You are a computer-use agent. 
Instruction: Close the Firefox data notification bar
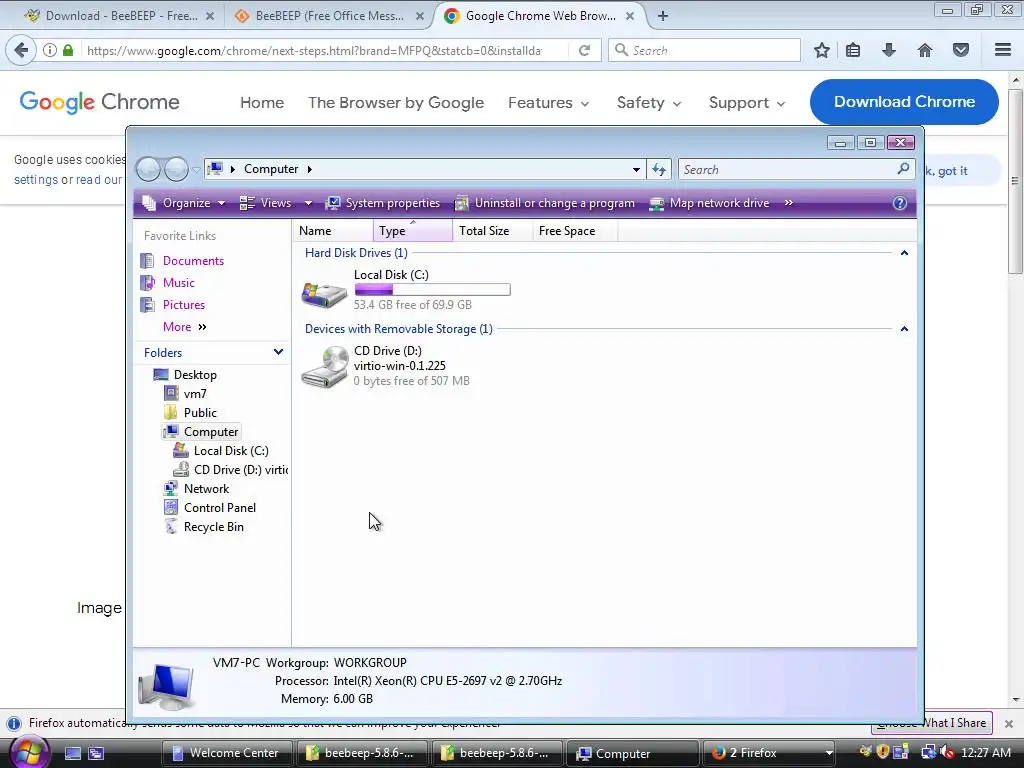point(1009,724)
